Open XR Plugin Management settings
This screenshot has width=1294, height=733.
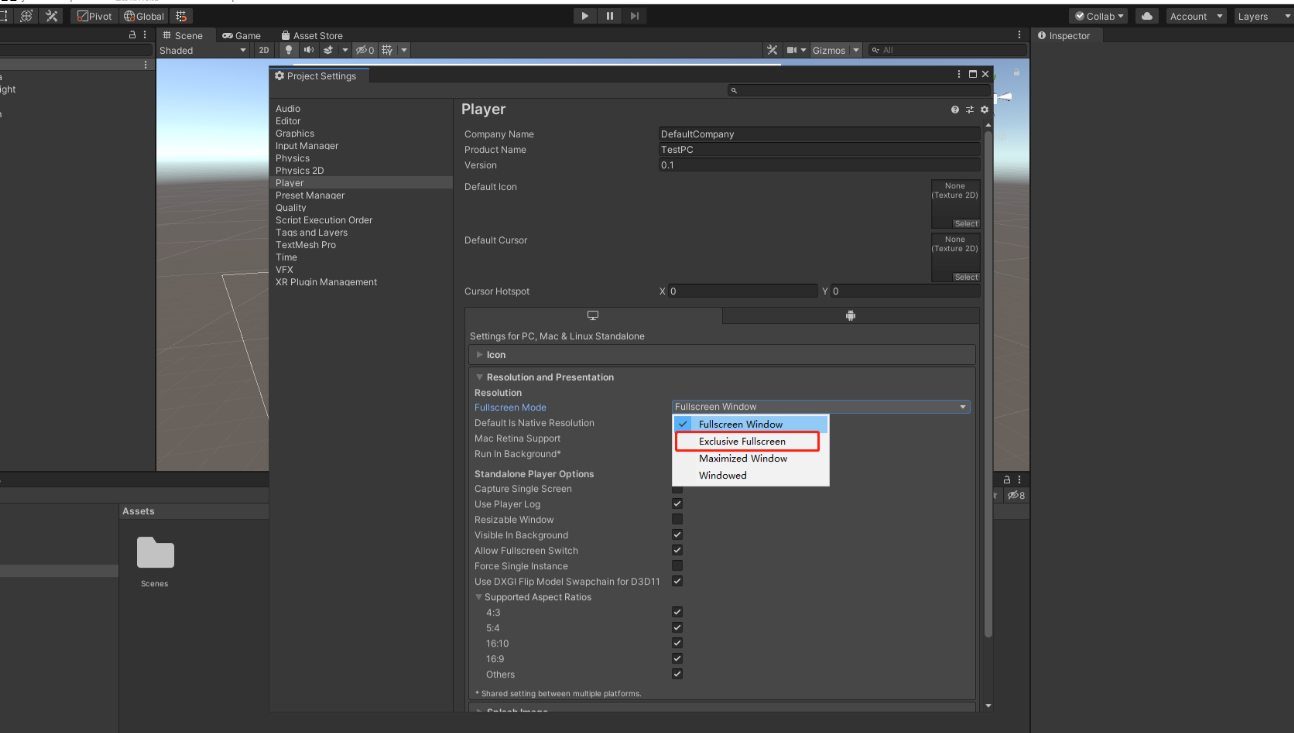[326, 282]
